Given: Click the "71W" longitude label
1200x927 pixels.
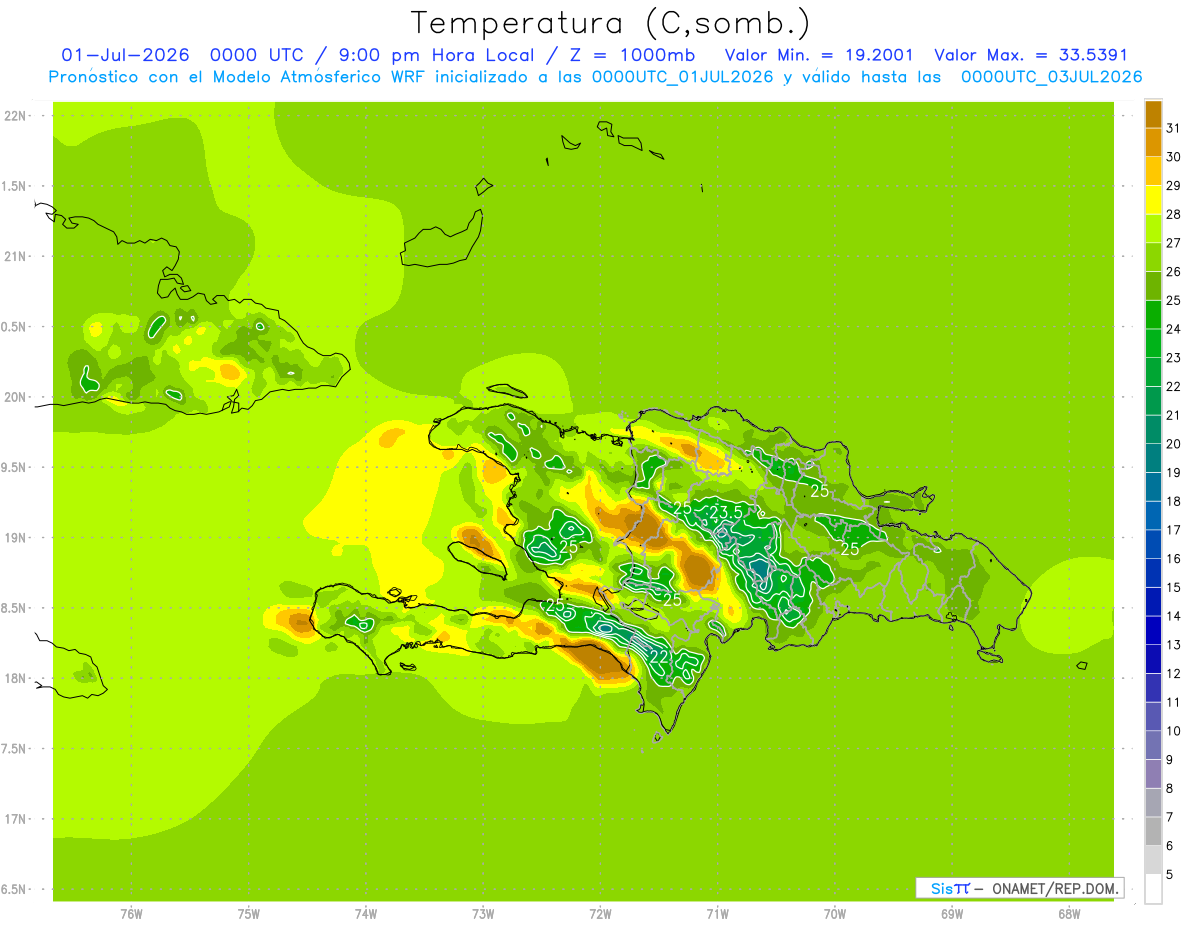Looking at the screenshot, I should click(717, 913).
